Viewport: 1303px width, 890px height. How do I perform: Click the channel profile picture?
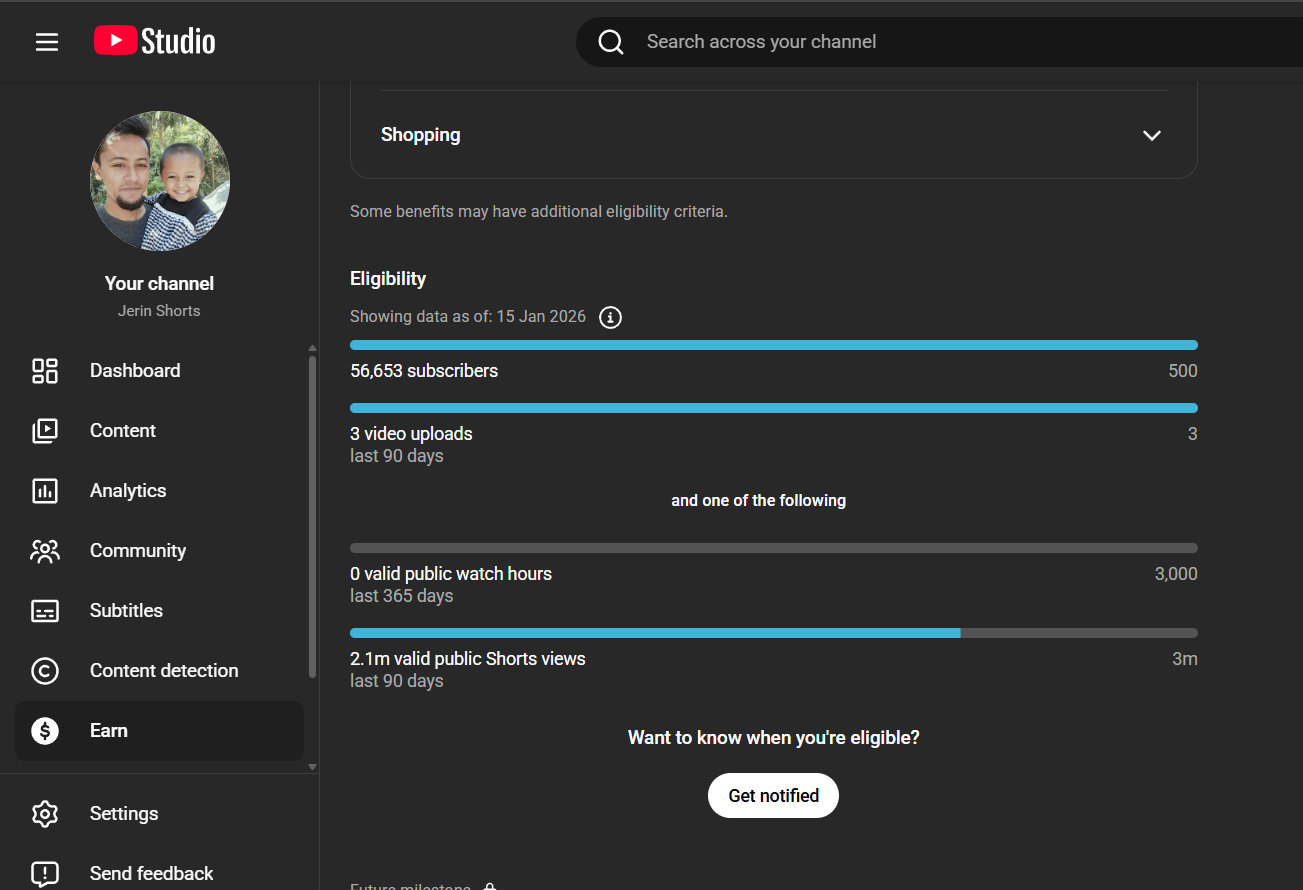coord(160,181)
